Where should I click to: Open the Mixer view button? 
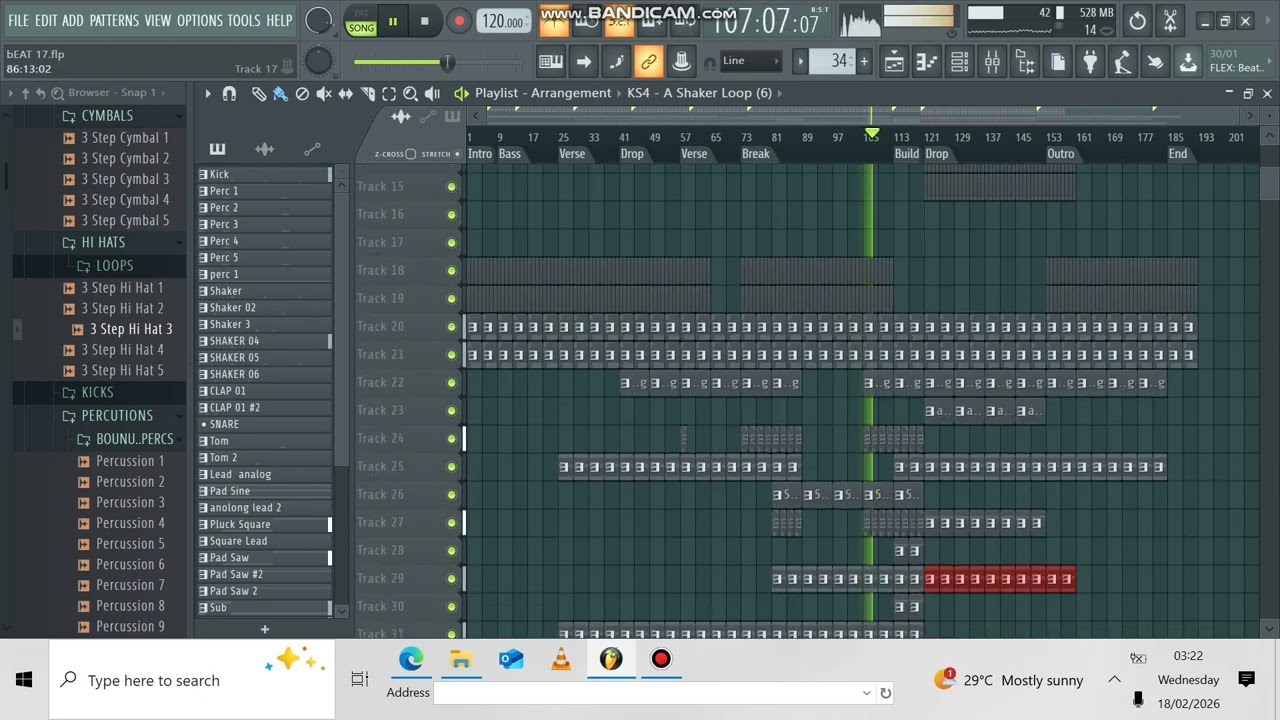coord(992,62)
